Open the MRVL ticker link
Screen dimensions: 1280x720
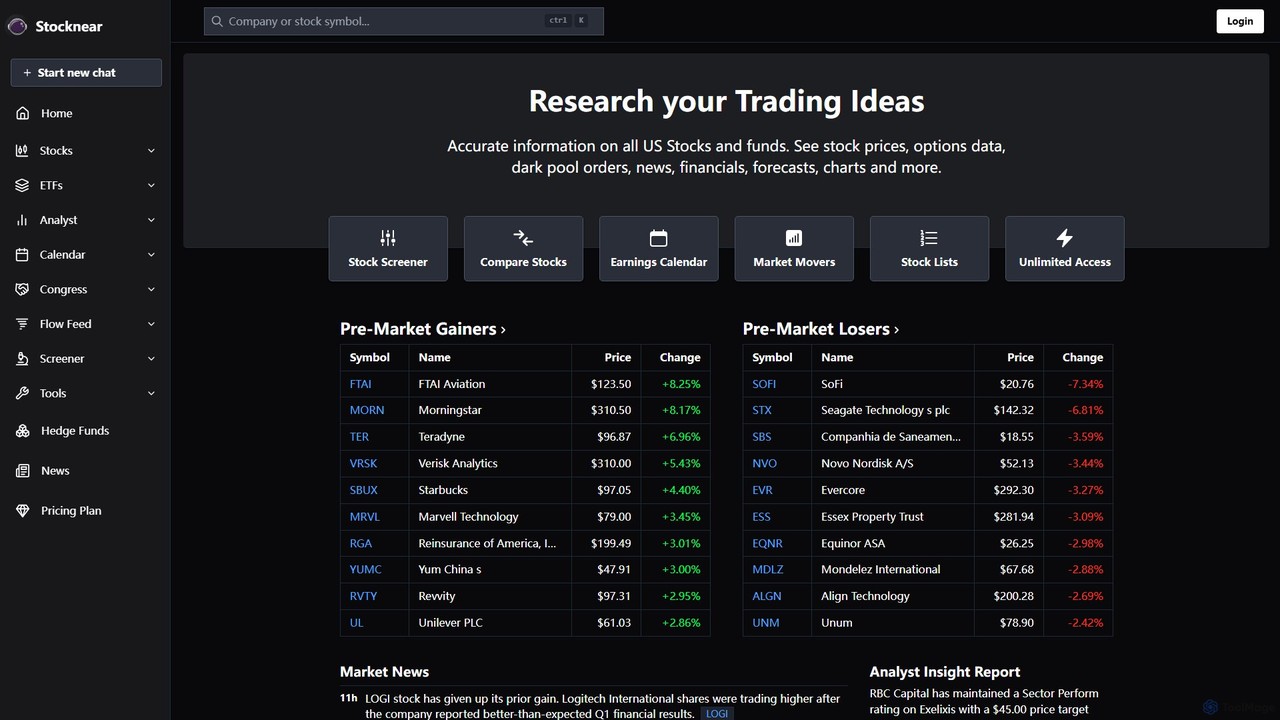[365, 517]
